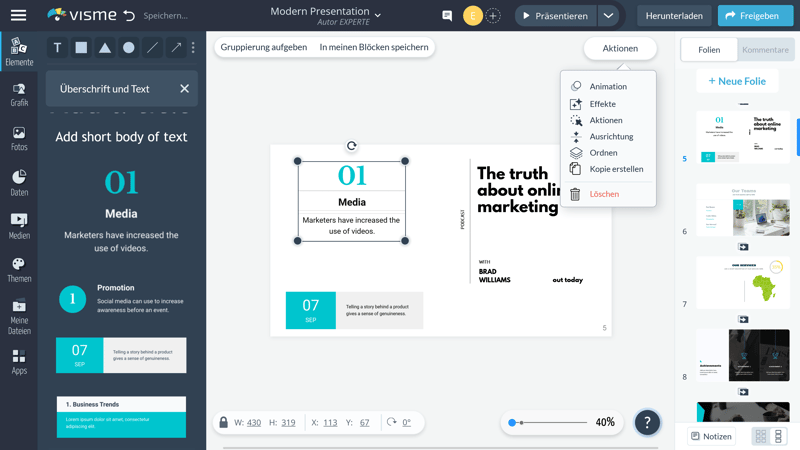Switch to list view of slides

(779, 436)
